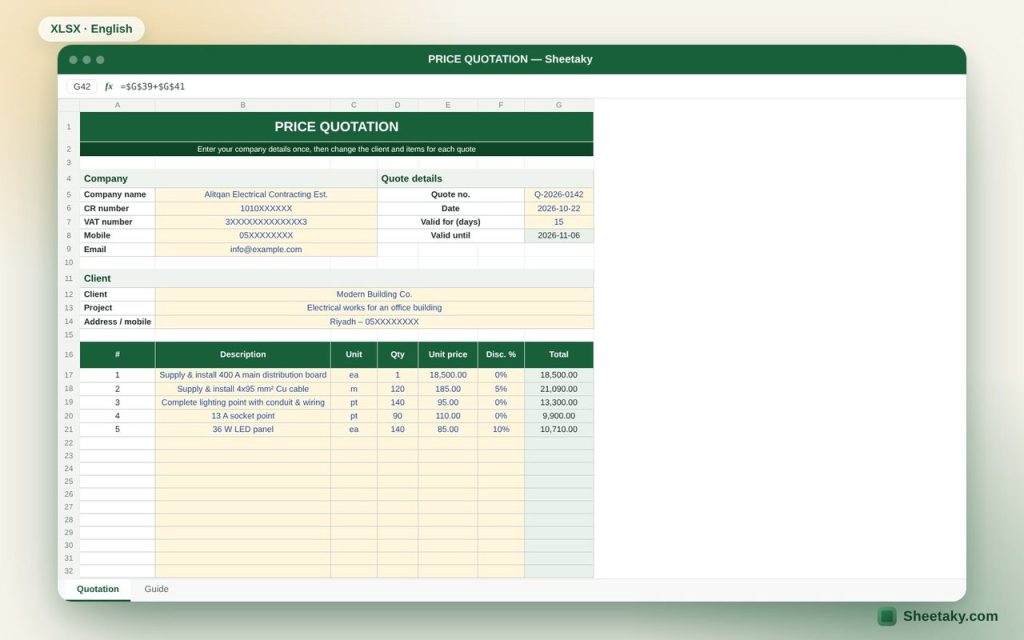This screenshot has width=1024, height=640.
Task: Select the 4x95 mm² Cu cable description
Action: click(243, 389)
